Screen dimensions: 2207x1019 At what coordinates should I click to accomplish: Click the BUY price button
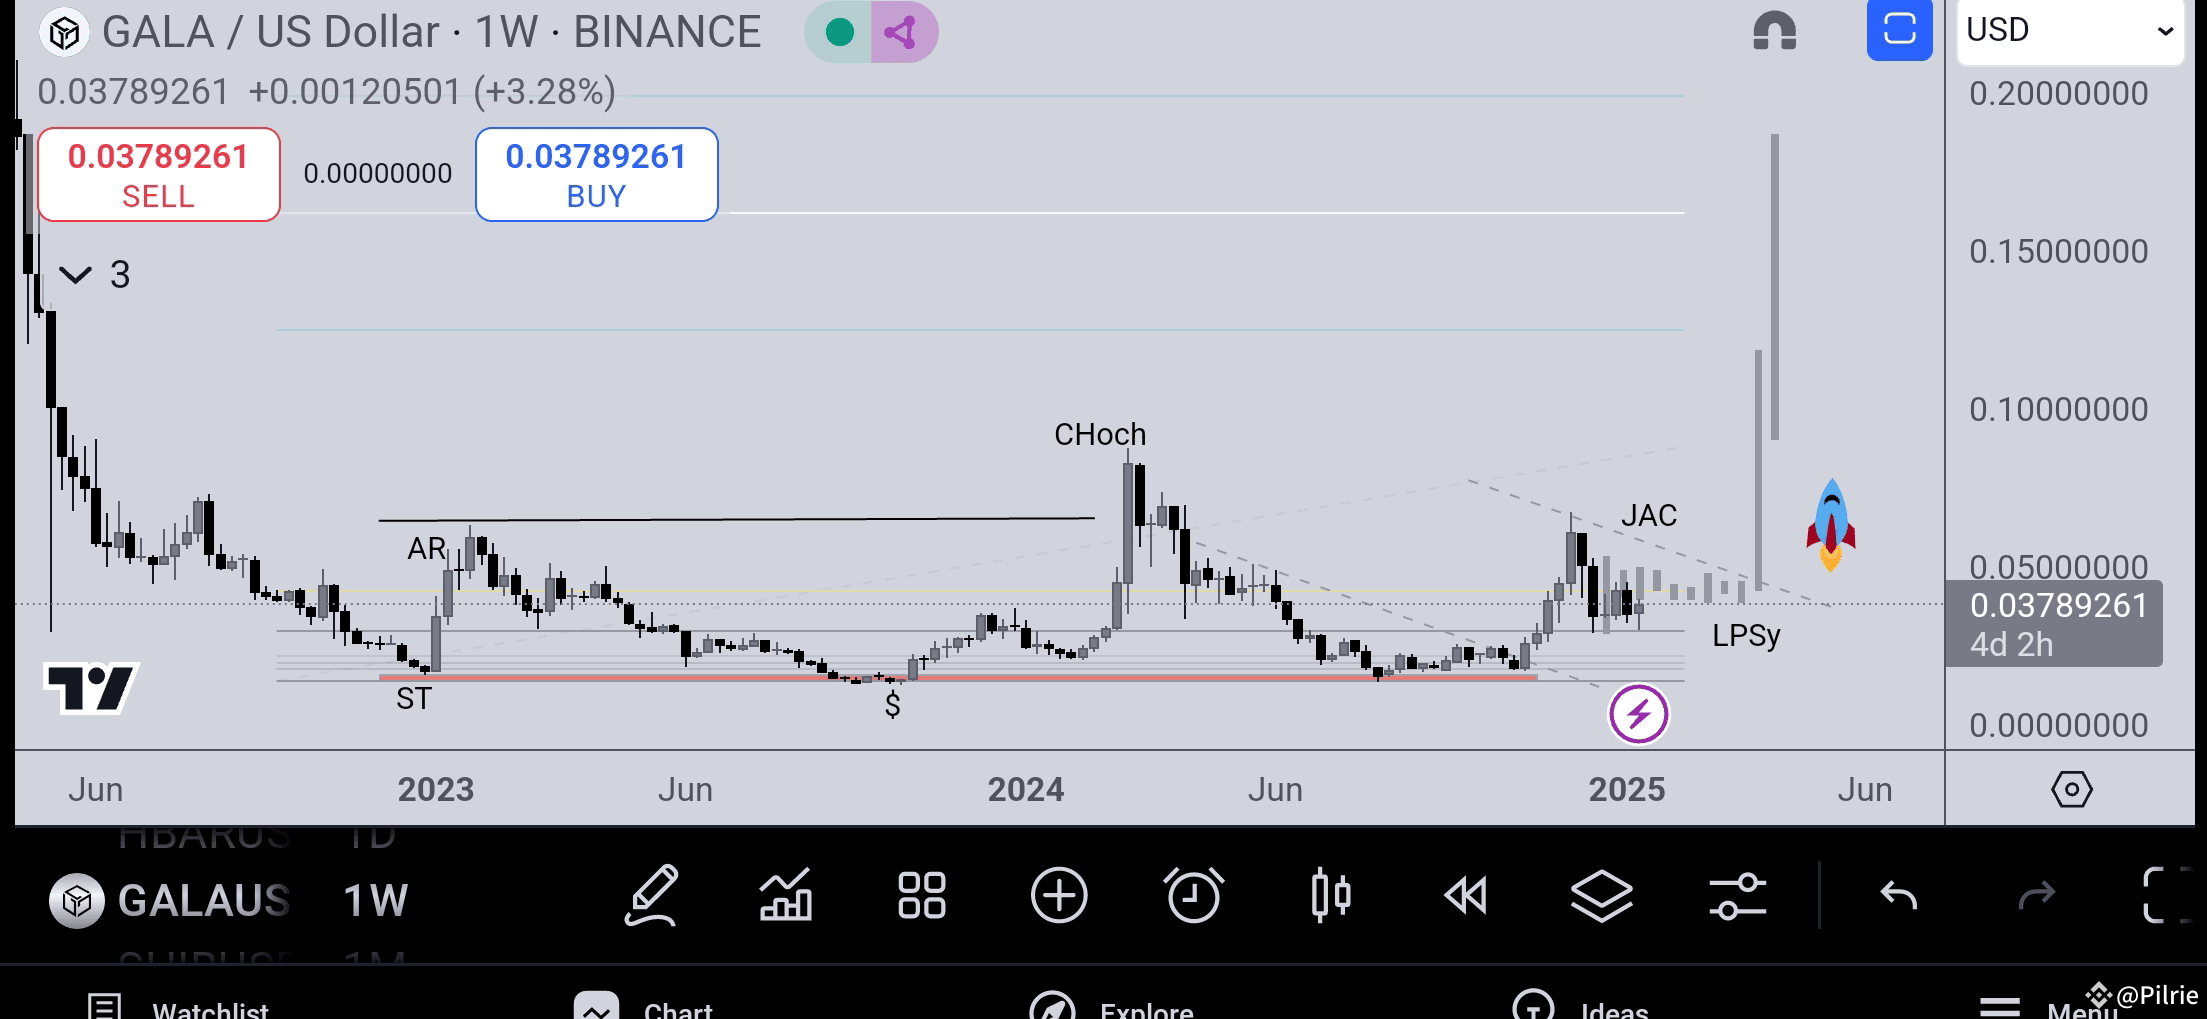coord(597,174)
